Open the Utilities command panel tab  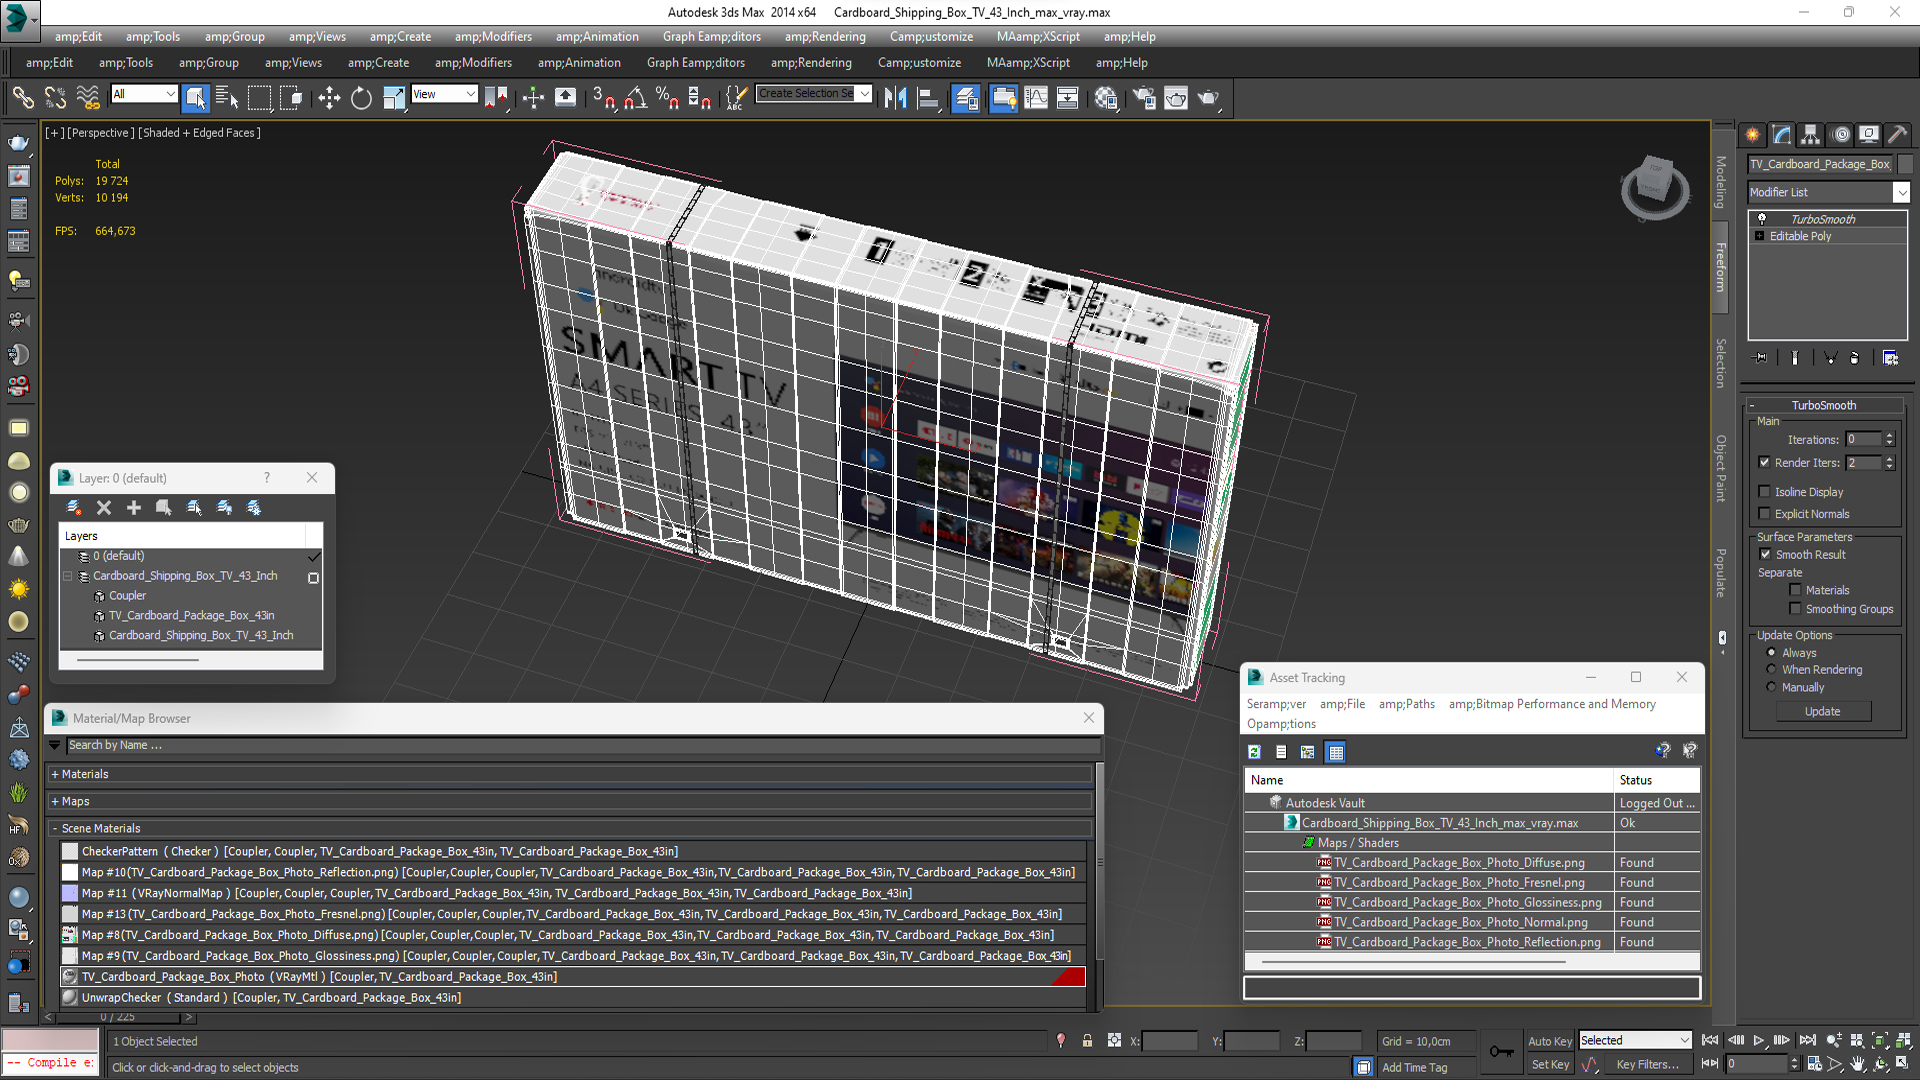click(x=1897, y=134)
